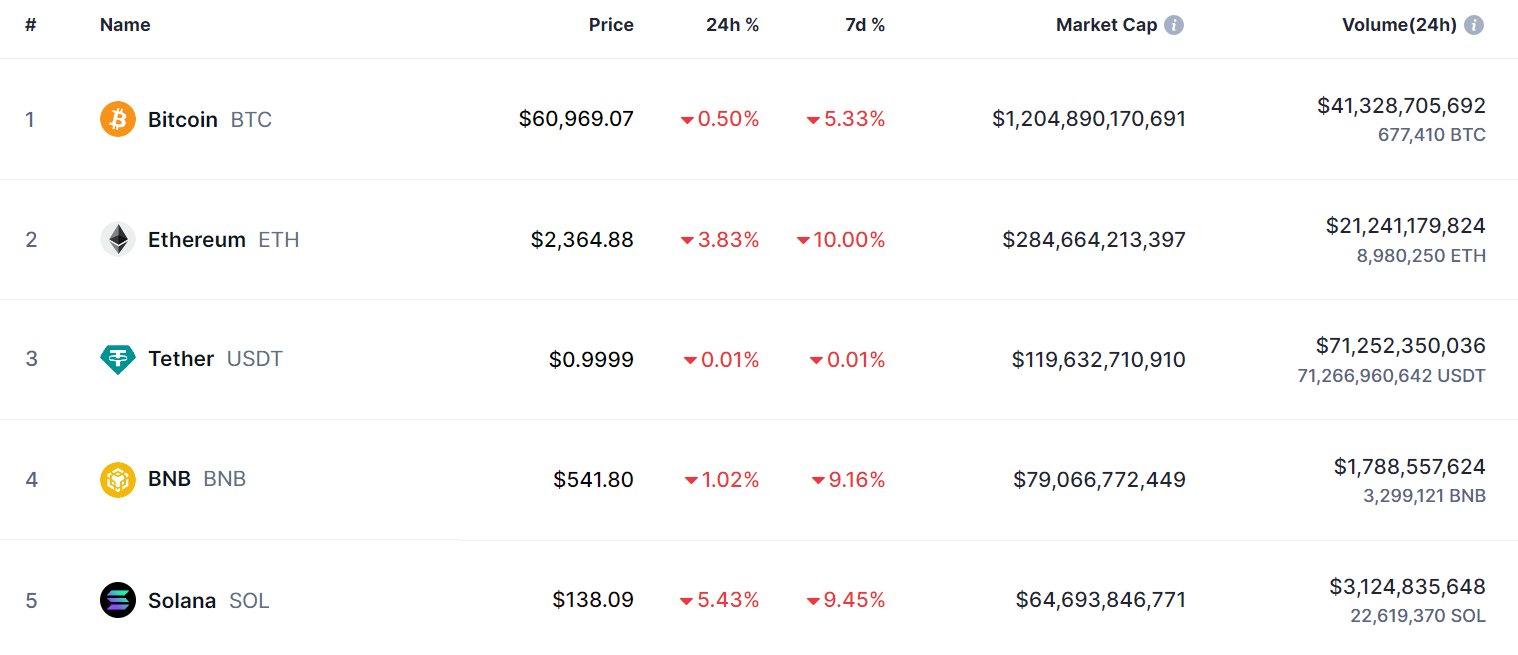Viewport: 1518px width, 655px height.
Task: Sort table by Name column header
Action: [x=125, y=25]
